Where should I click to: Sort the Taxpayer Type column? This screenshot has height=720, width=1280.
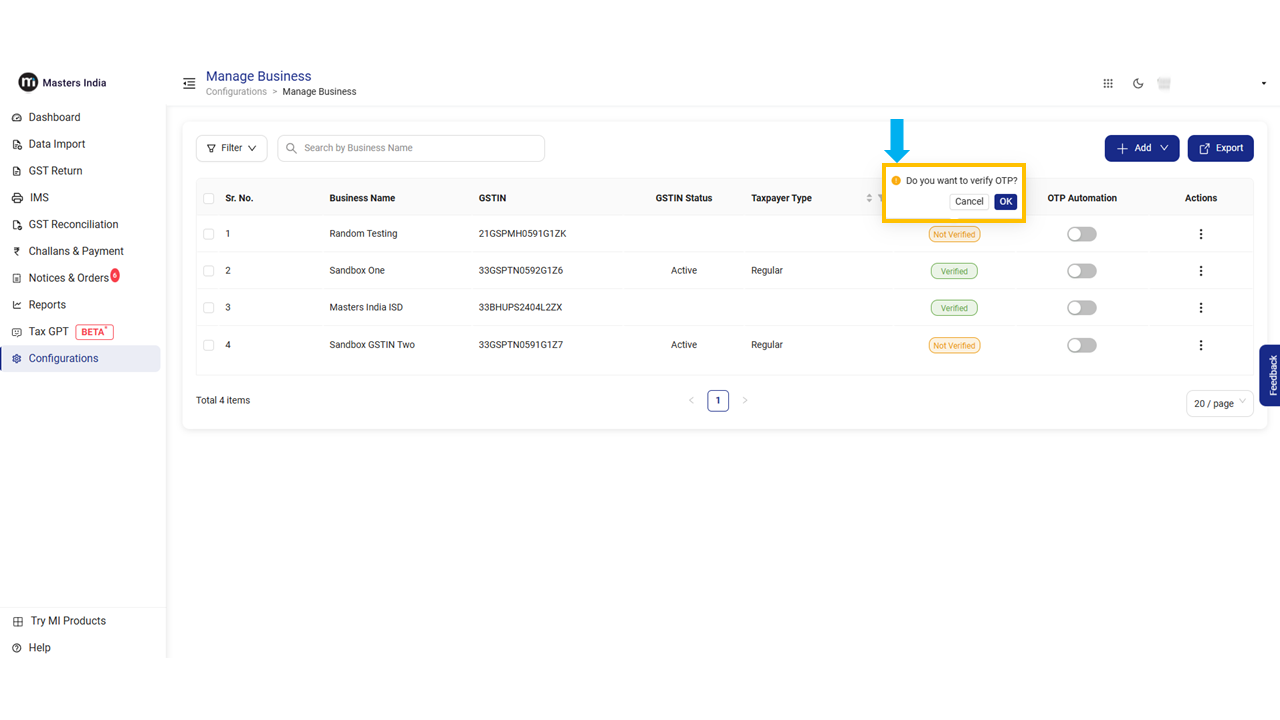pyautogui.click(x=869, y=198)
